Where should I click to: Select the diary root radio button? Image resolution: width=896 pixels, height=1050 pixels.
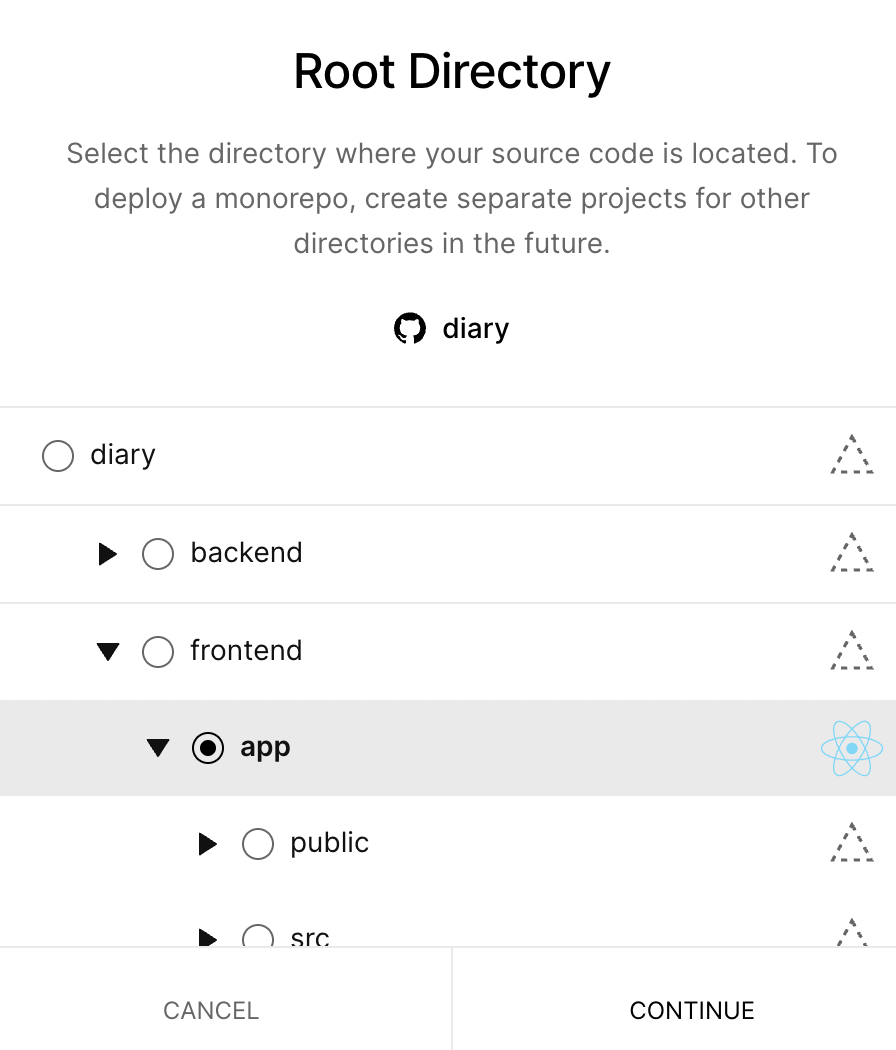[x=58, y=456]
